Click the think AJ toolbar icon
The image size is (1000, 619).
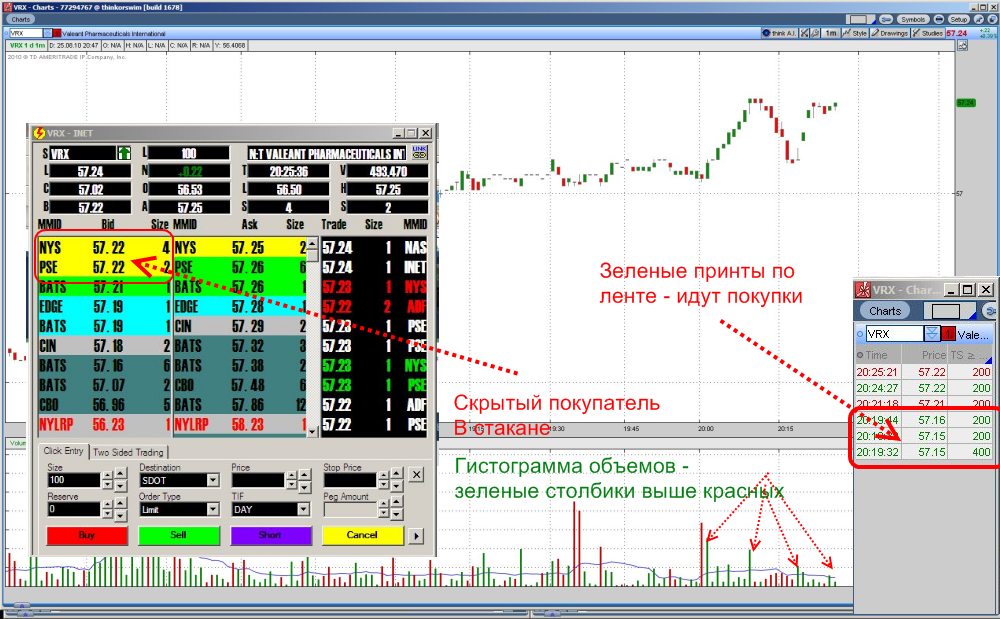tap(779, 33)
